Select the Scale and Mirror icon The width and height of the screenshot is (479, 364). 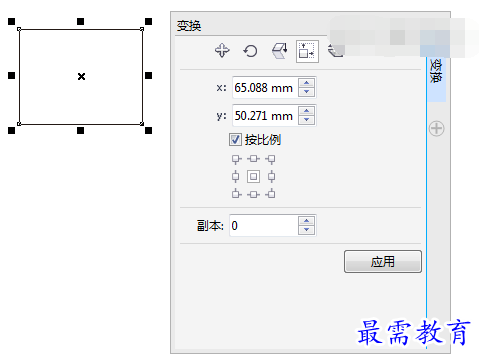[279, 51]
